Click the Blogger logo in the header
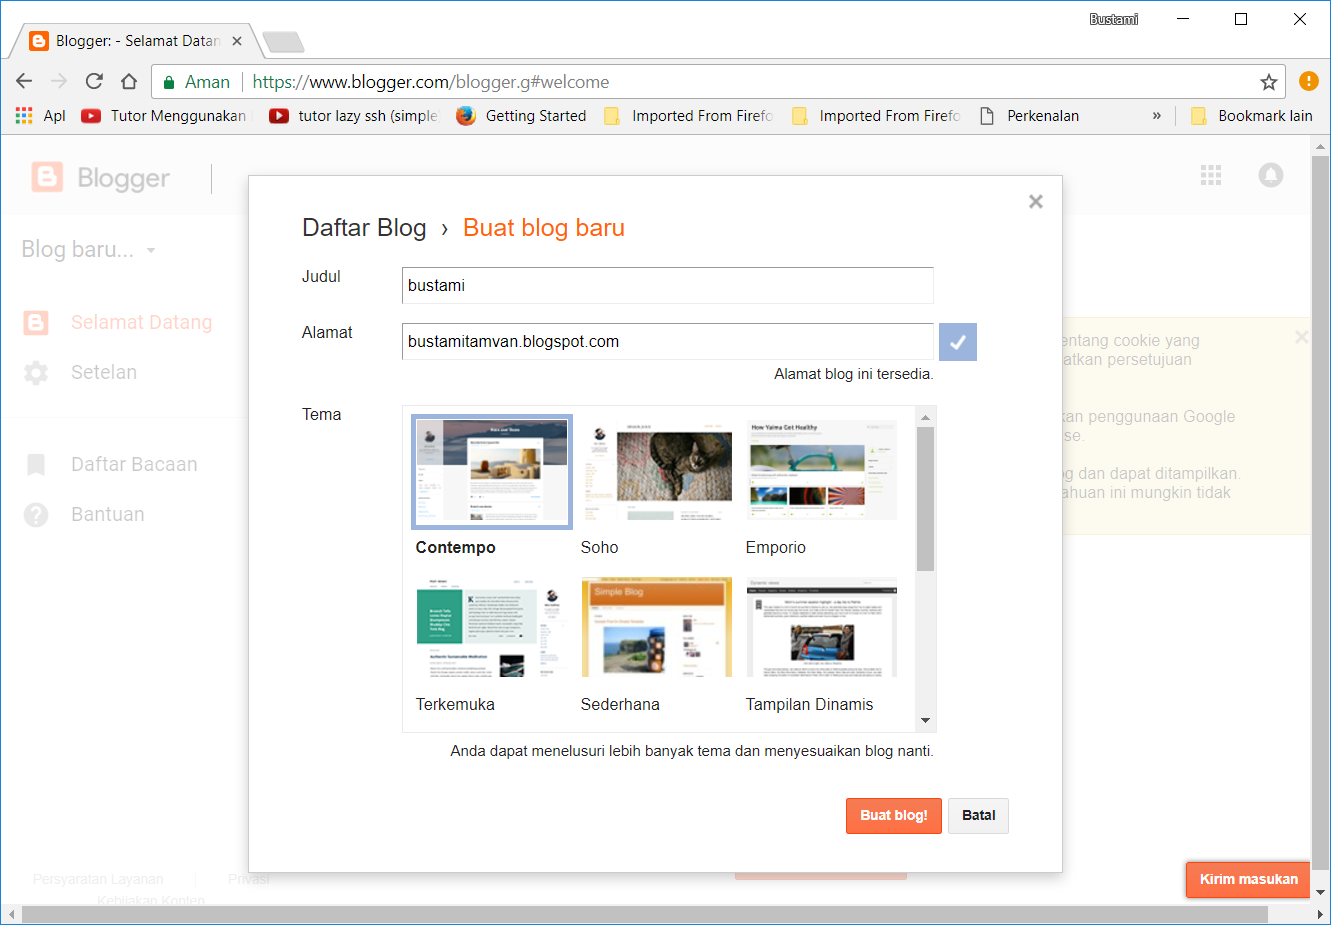The width and height of the screenshot is (1331, 925). (100, 178)
